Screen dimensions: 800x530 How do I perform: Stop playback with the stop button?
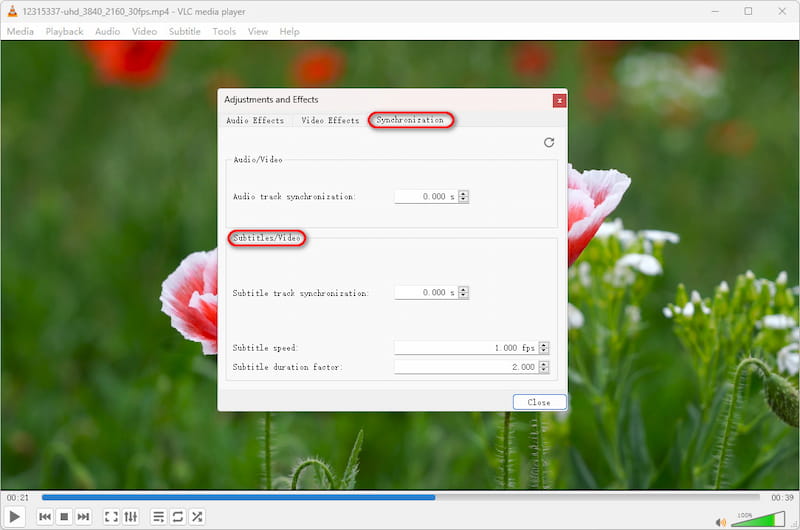(x=64, y=517)
